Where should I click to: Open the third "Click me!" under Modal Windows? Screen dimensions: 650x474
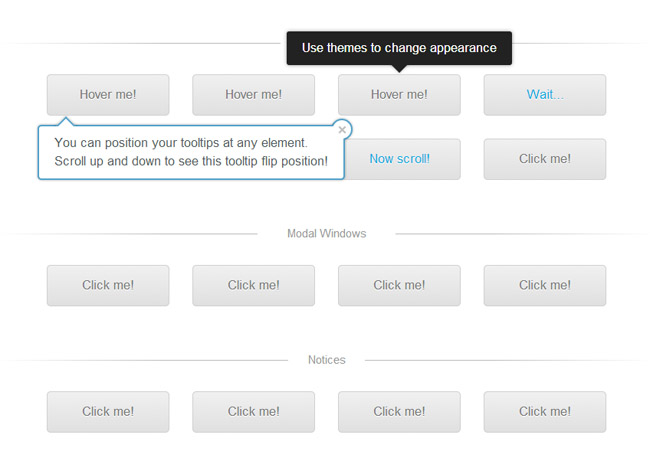399,285
